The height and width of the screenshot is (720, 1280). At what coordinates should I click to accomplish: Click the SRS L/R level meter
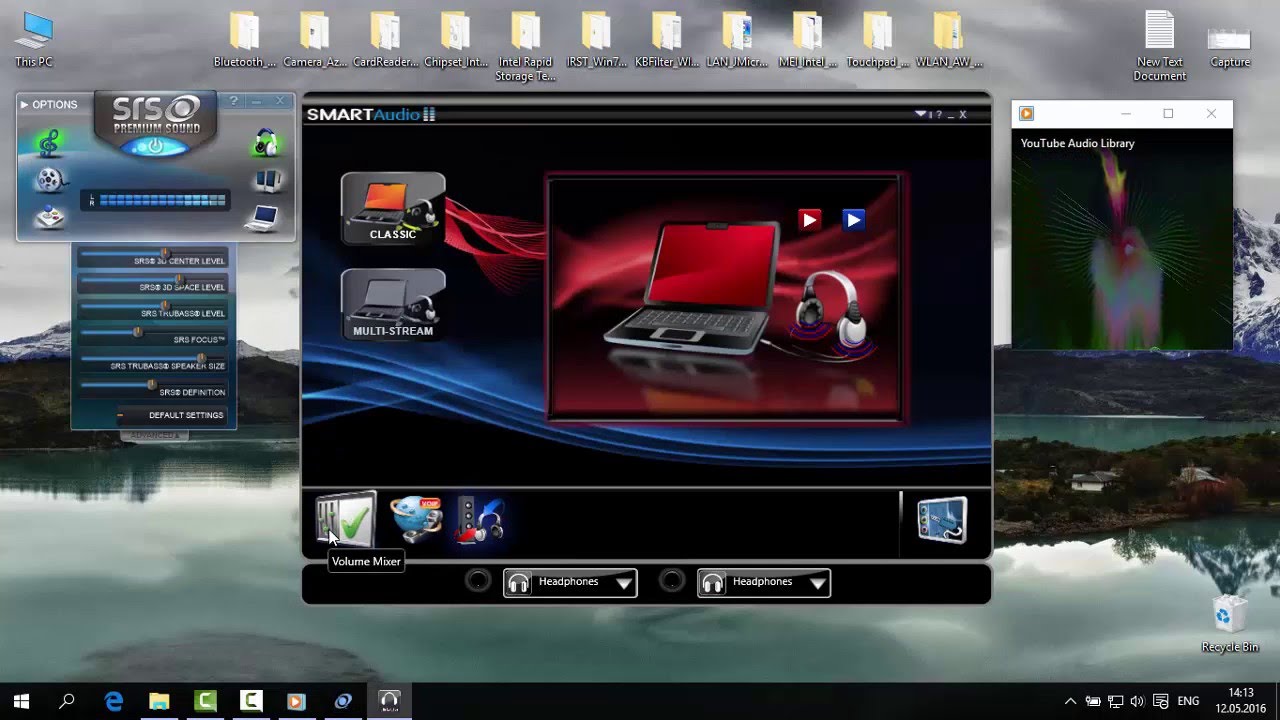coord(156,200)
